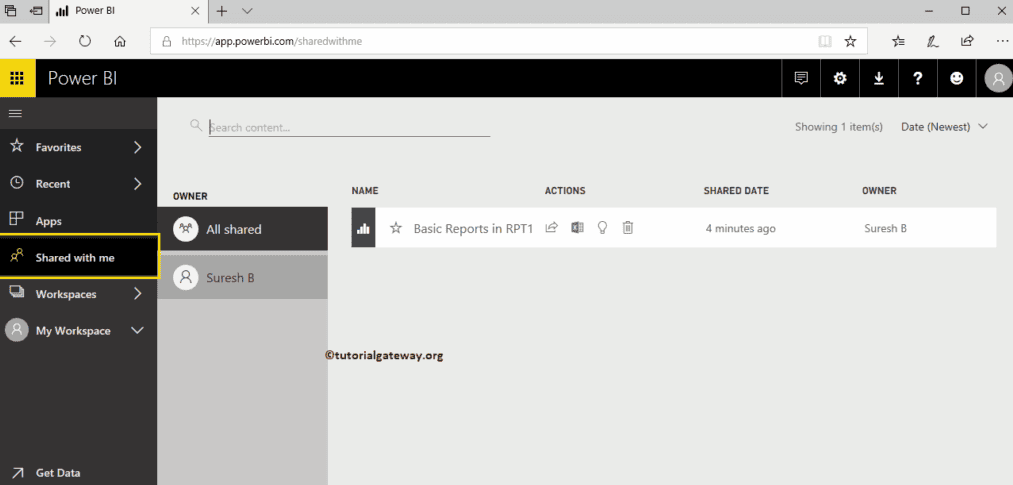The width and height of the screenshot is (1013, 485).
Task: Open Help and Support question mark
Action: [x=917, y=78]
